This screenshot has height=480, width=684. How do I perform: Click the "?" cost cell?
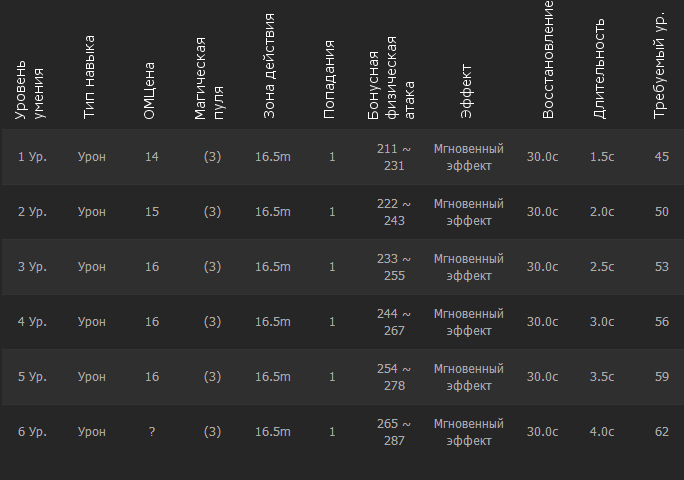[x=152, y=432]
